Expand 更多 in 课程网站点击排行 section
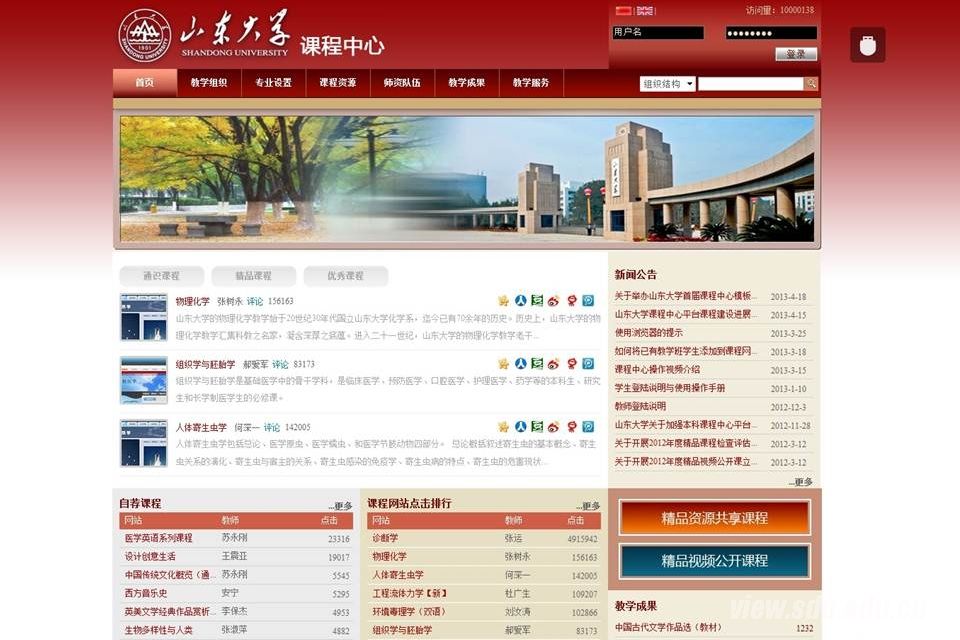 (x=588, y=506)
